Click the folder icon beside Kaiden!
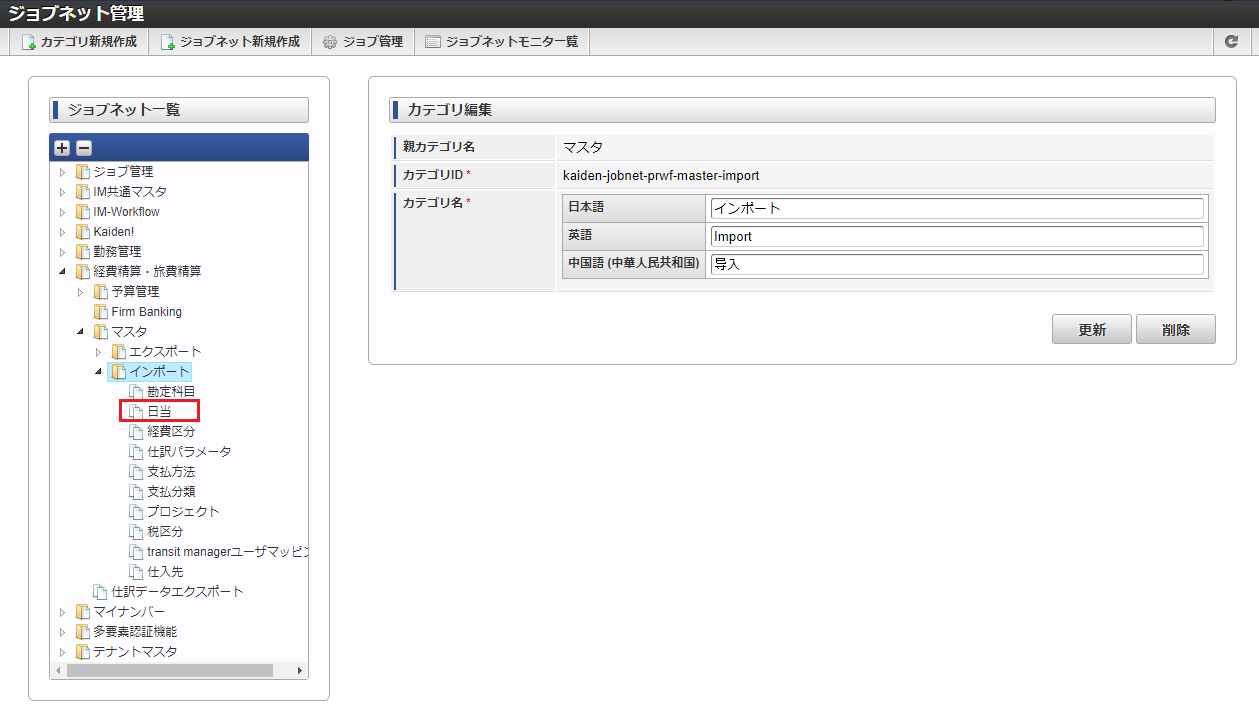 (83, 232)
